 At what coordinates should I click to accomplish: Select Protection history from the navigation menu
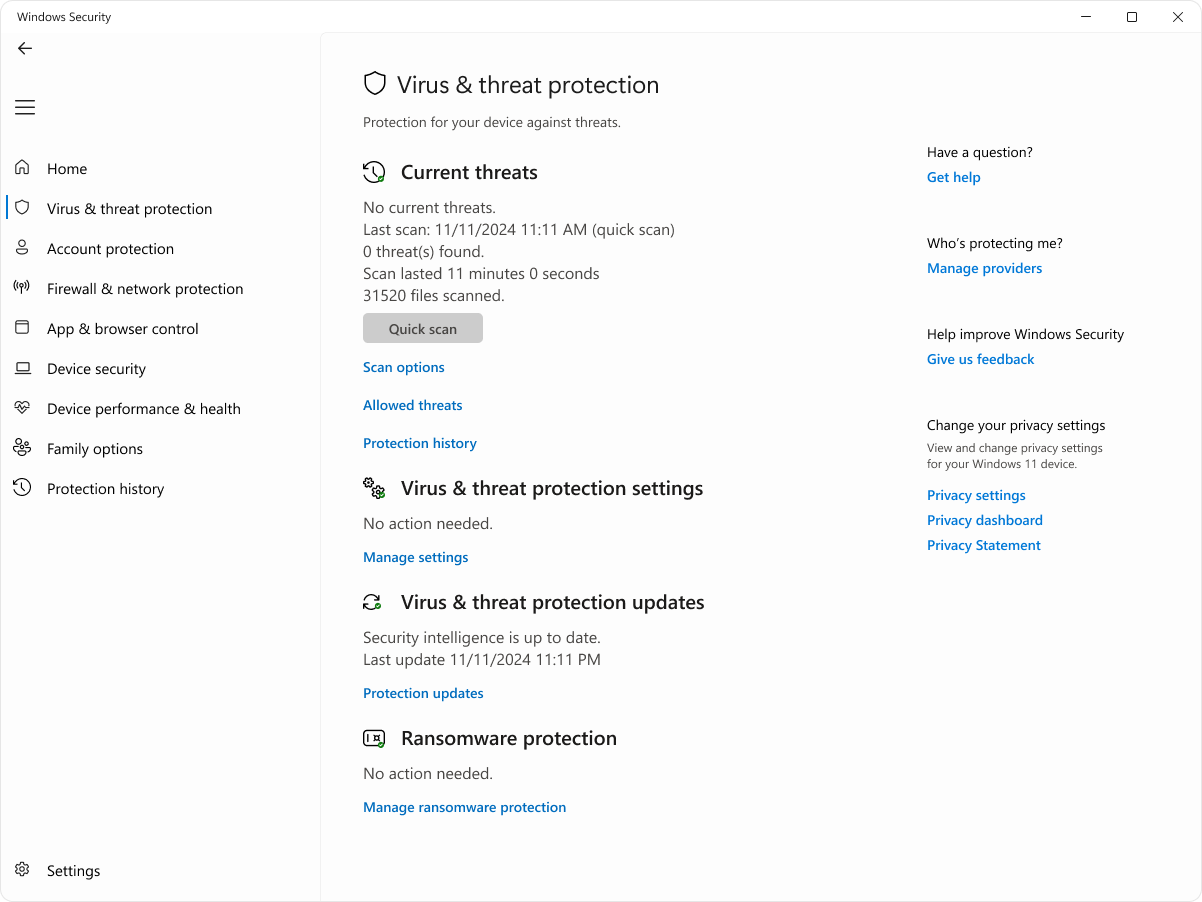point(105,488)
